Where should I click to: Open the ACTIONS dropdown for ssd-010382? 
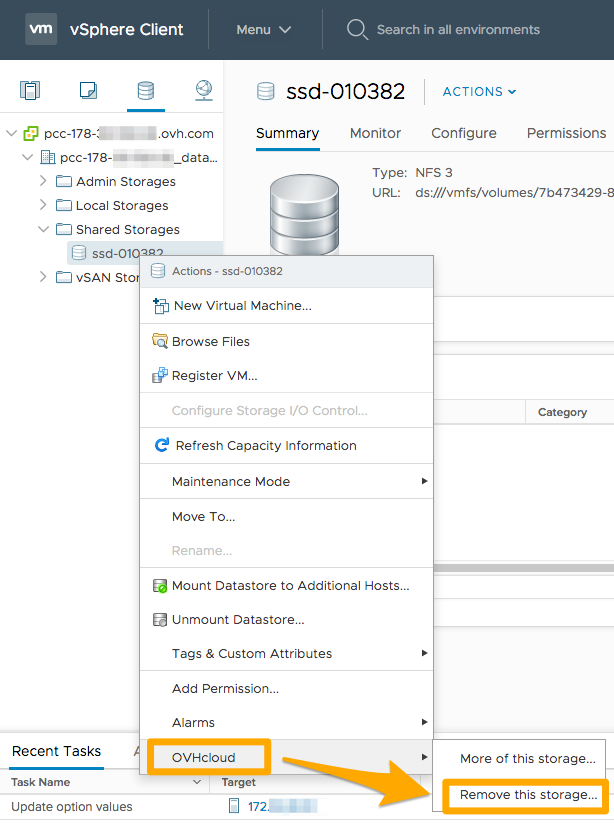click(479, 91)
